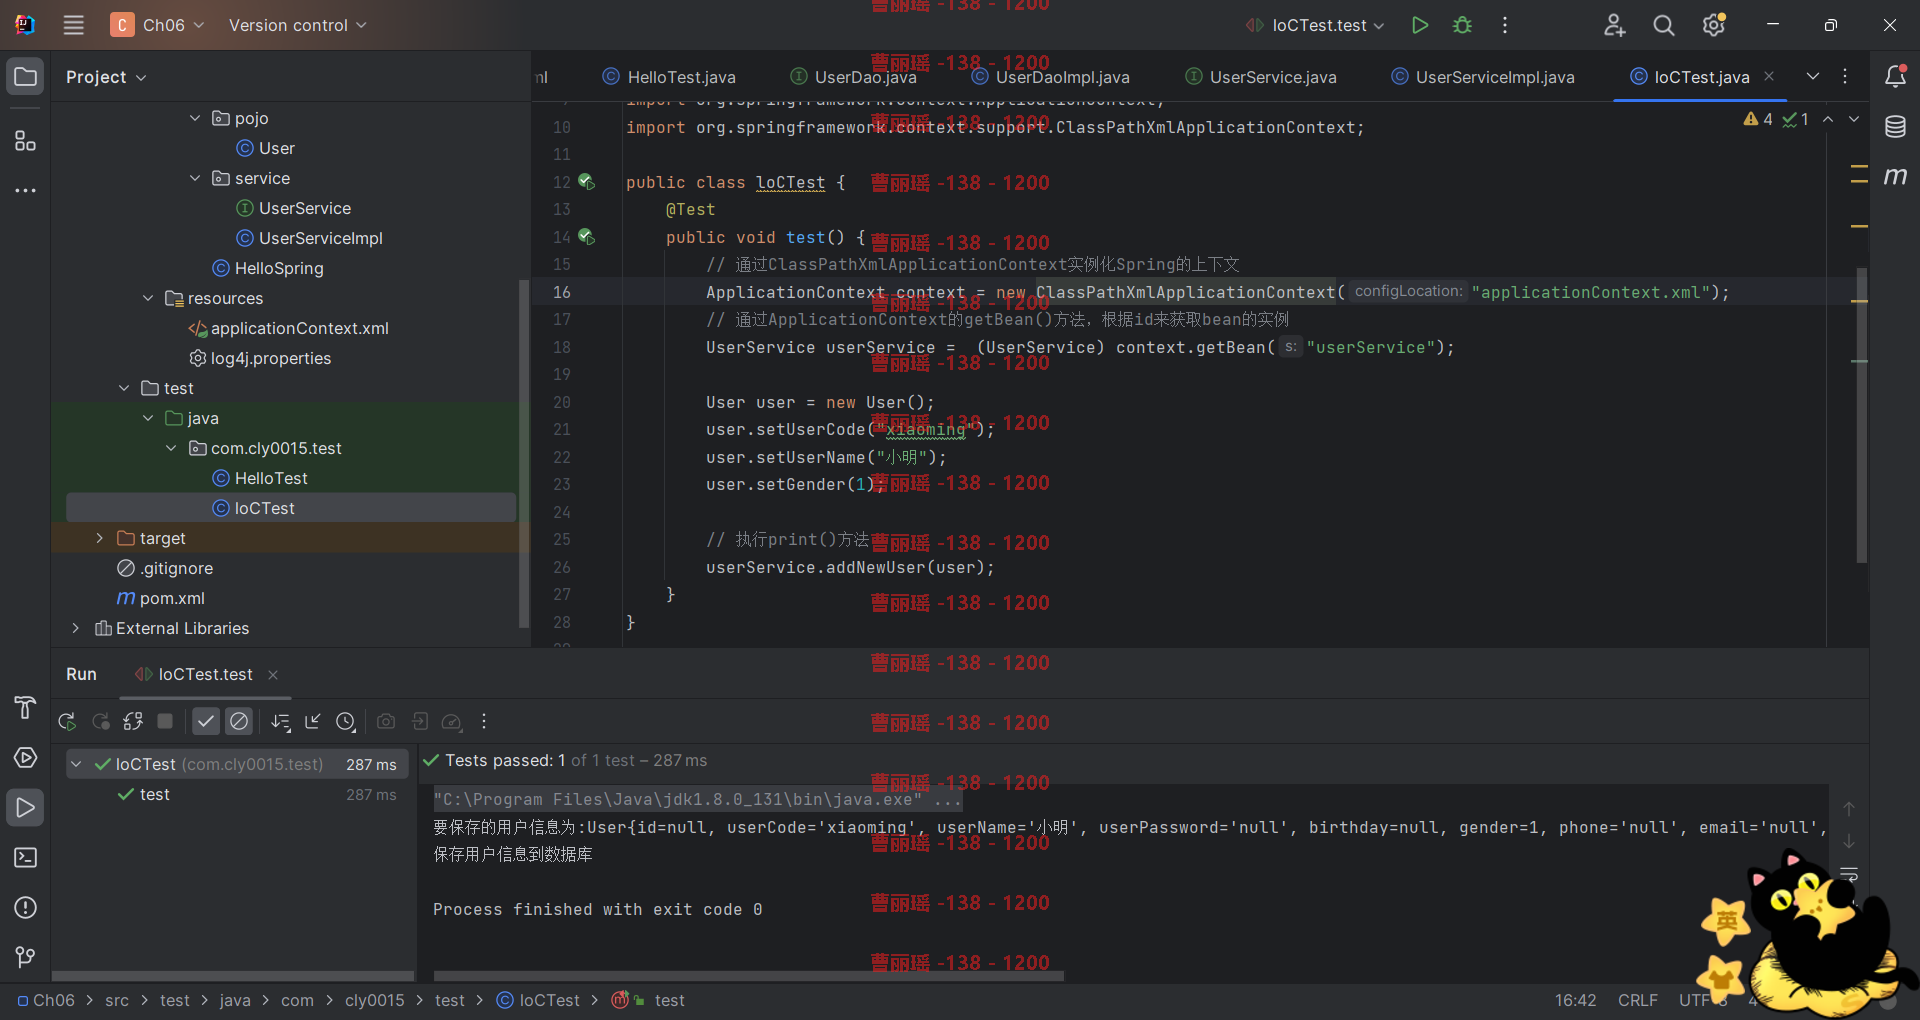Expand the target folder
This screenshot has width=1920, height=1020.
point(99,538)
